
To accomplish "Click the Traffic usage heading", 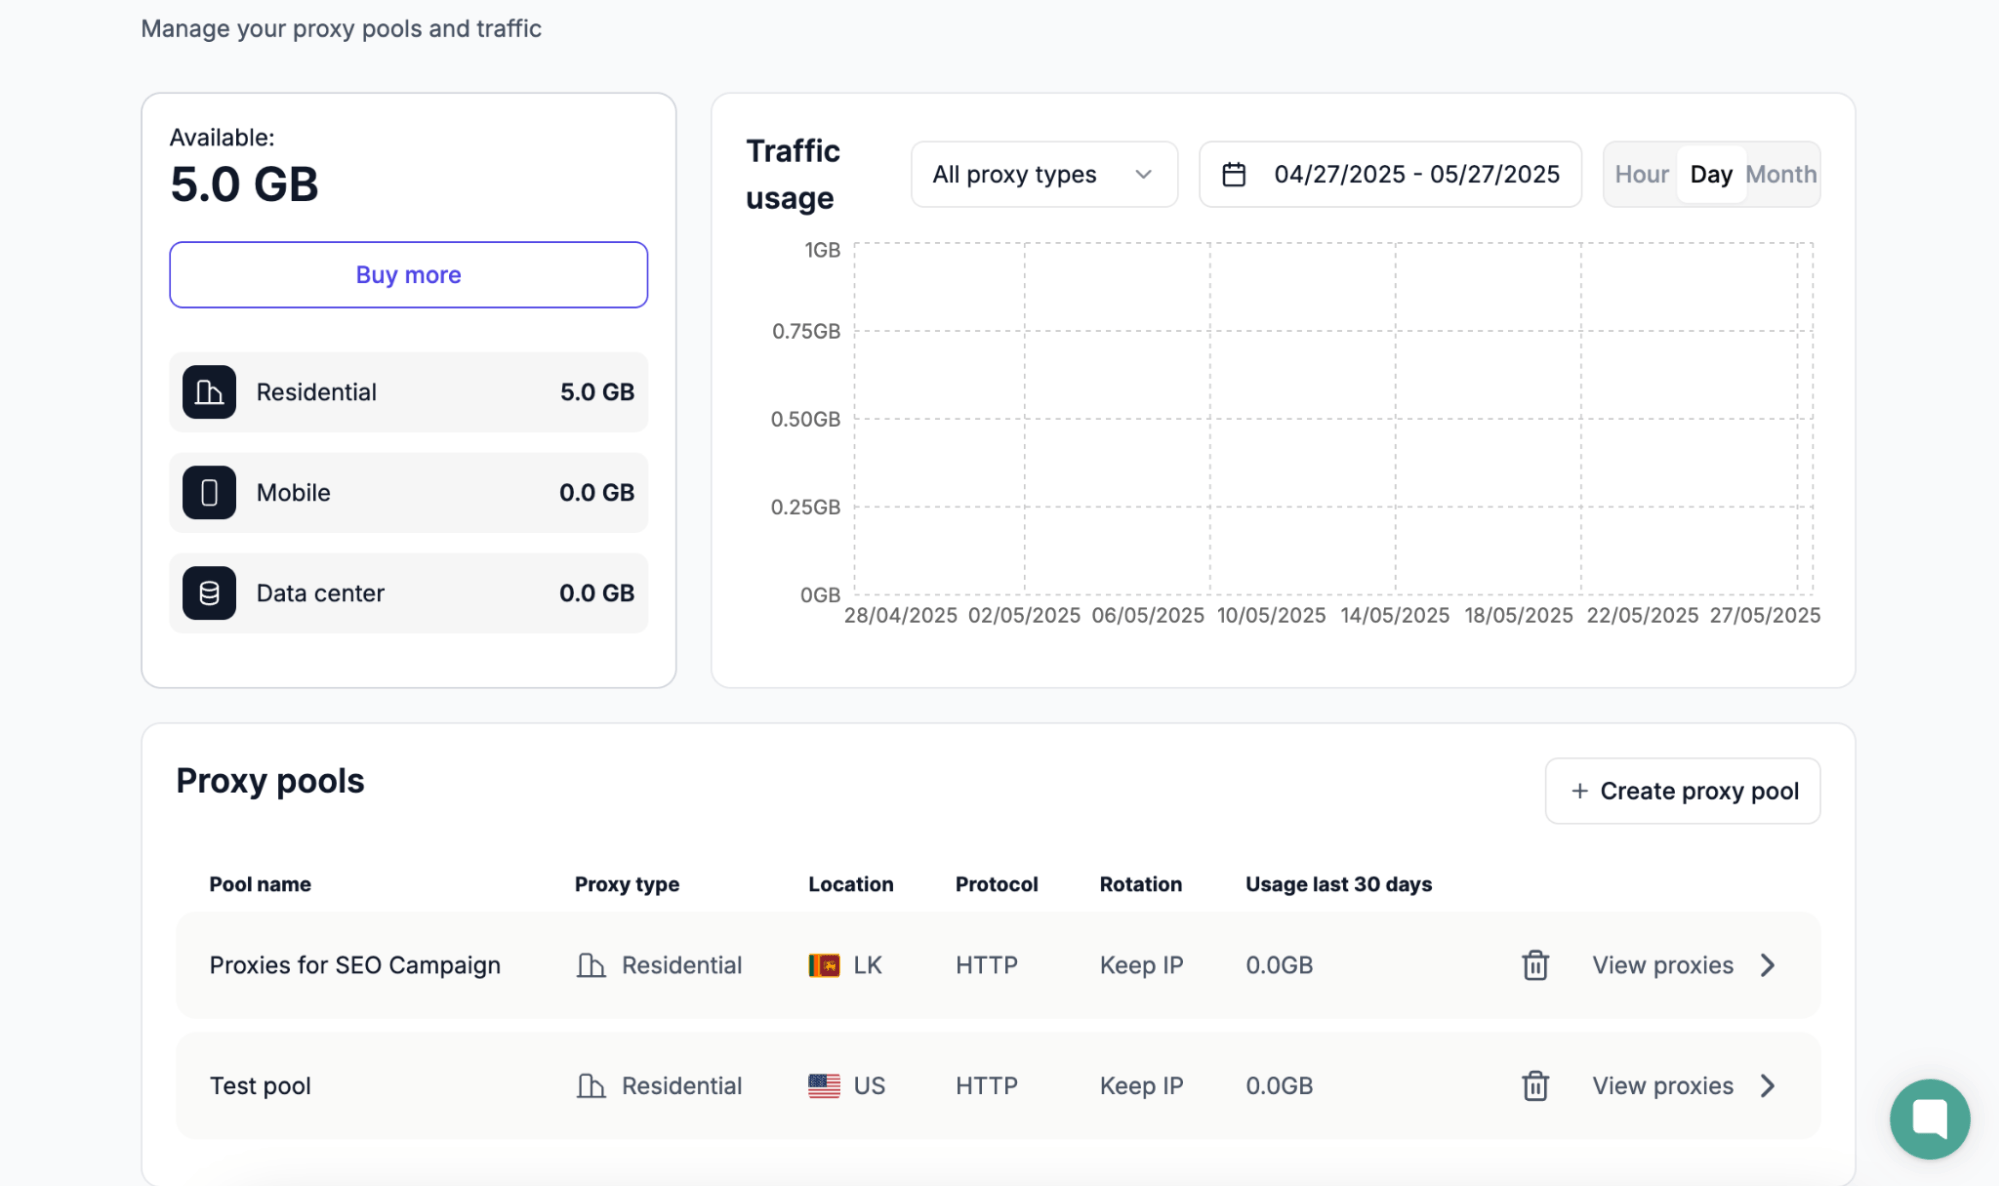I will tap(793, 174).
